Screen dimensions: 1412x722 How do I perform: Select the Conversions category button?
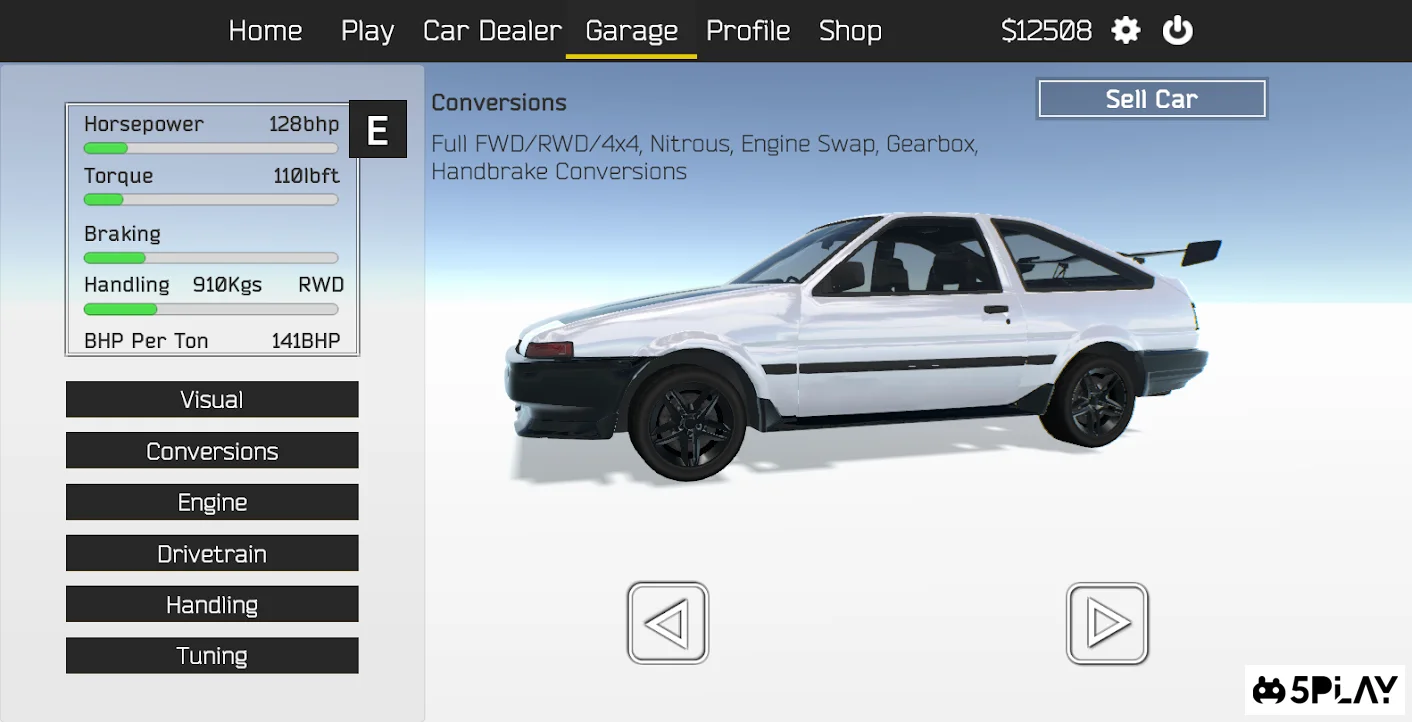pos(212,451)
